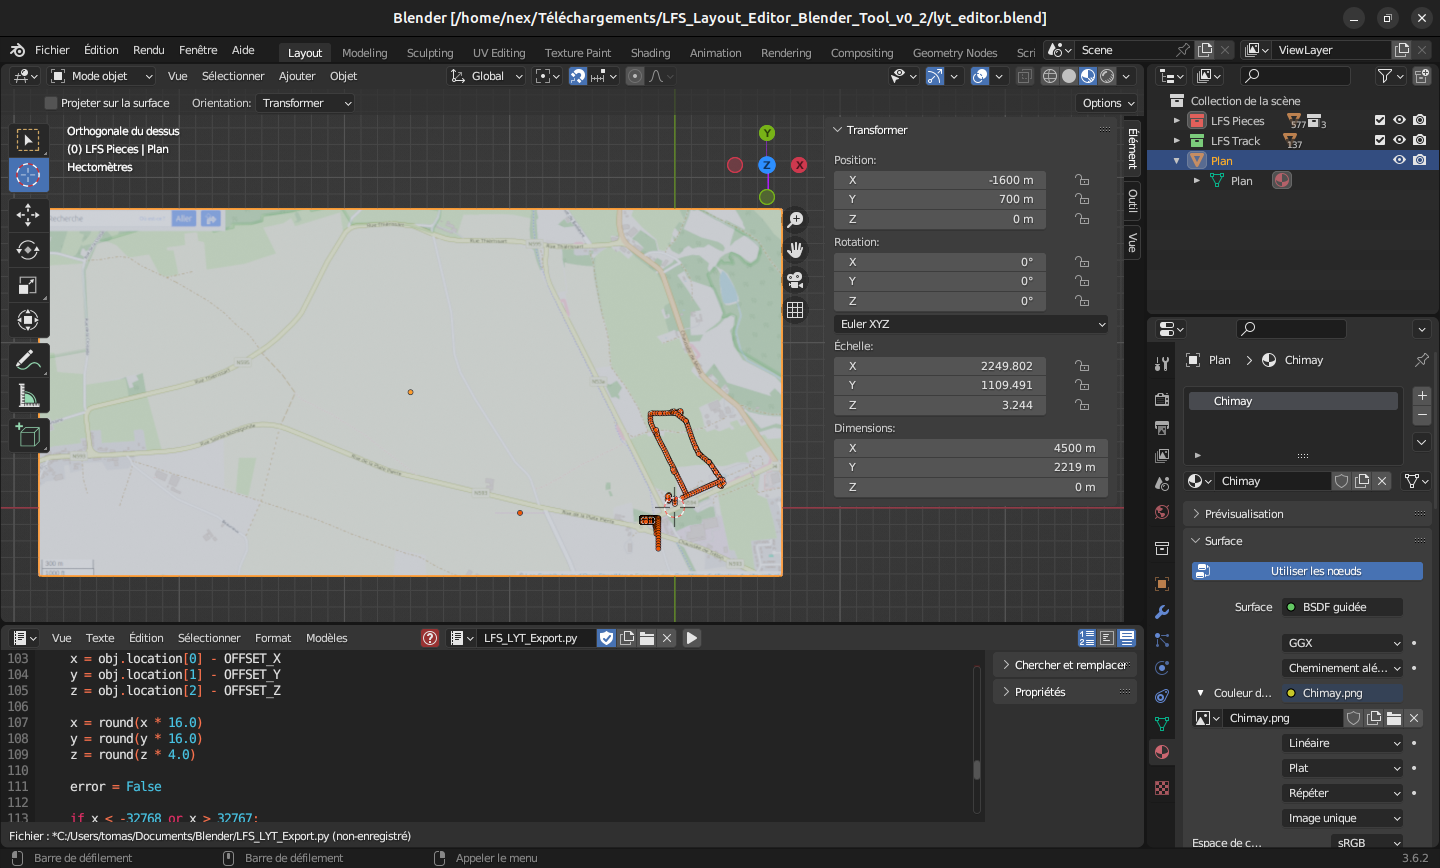This screenshot has height=868, width=1440.
Task: Select the Scale tool
Action: pyautogui.click(x=28, y=285)
